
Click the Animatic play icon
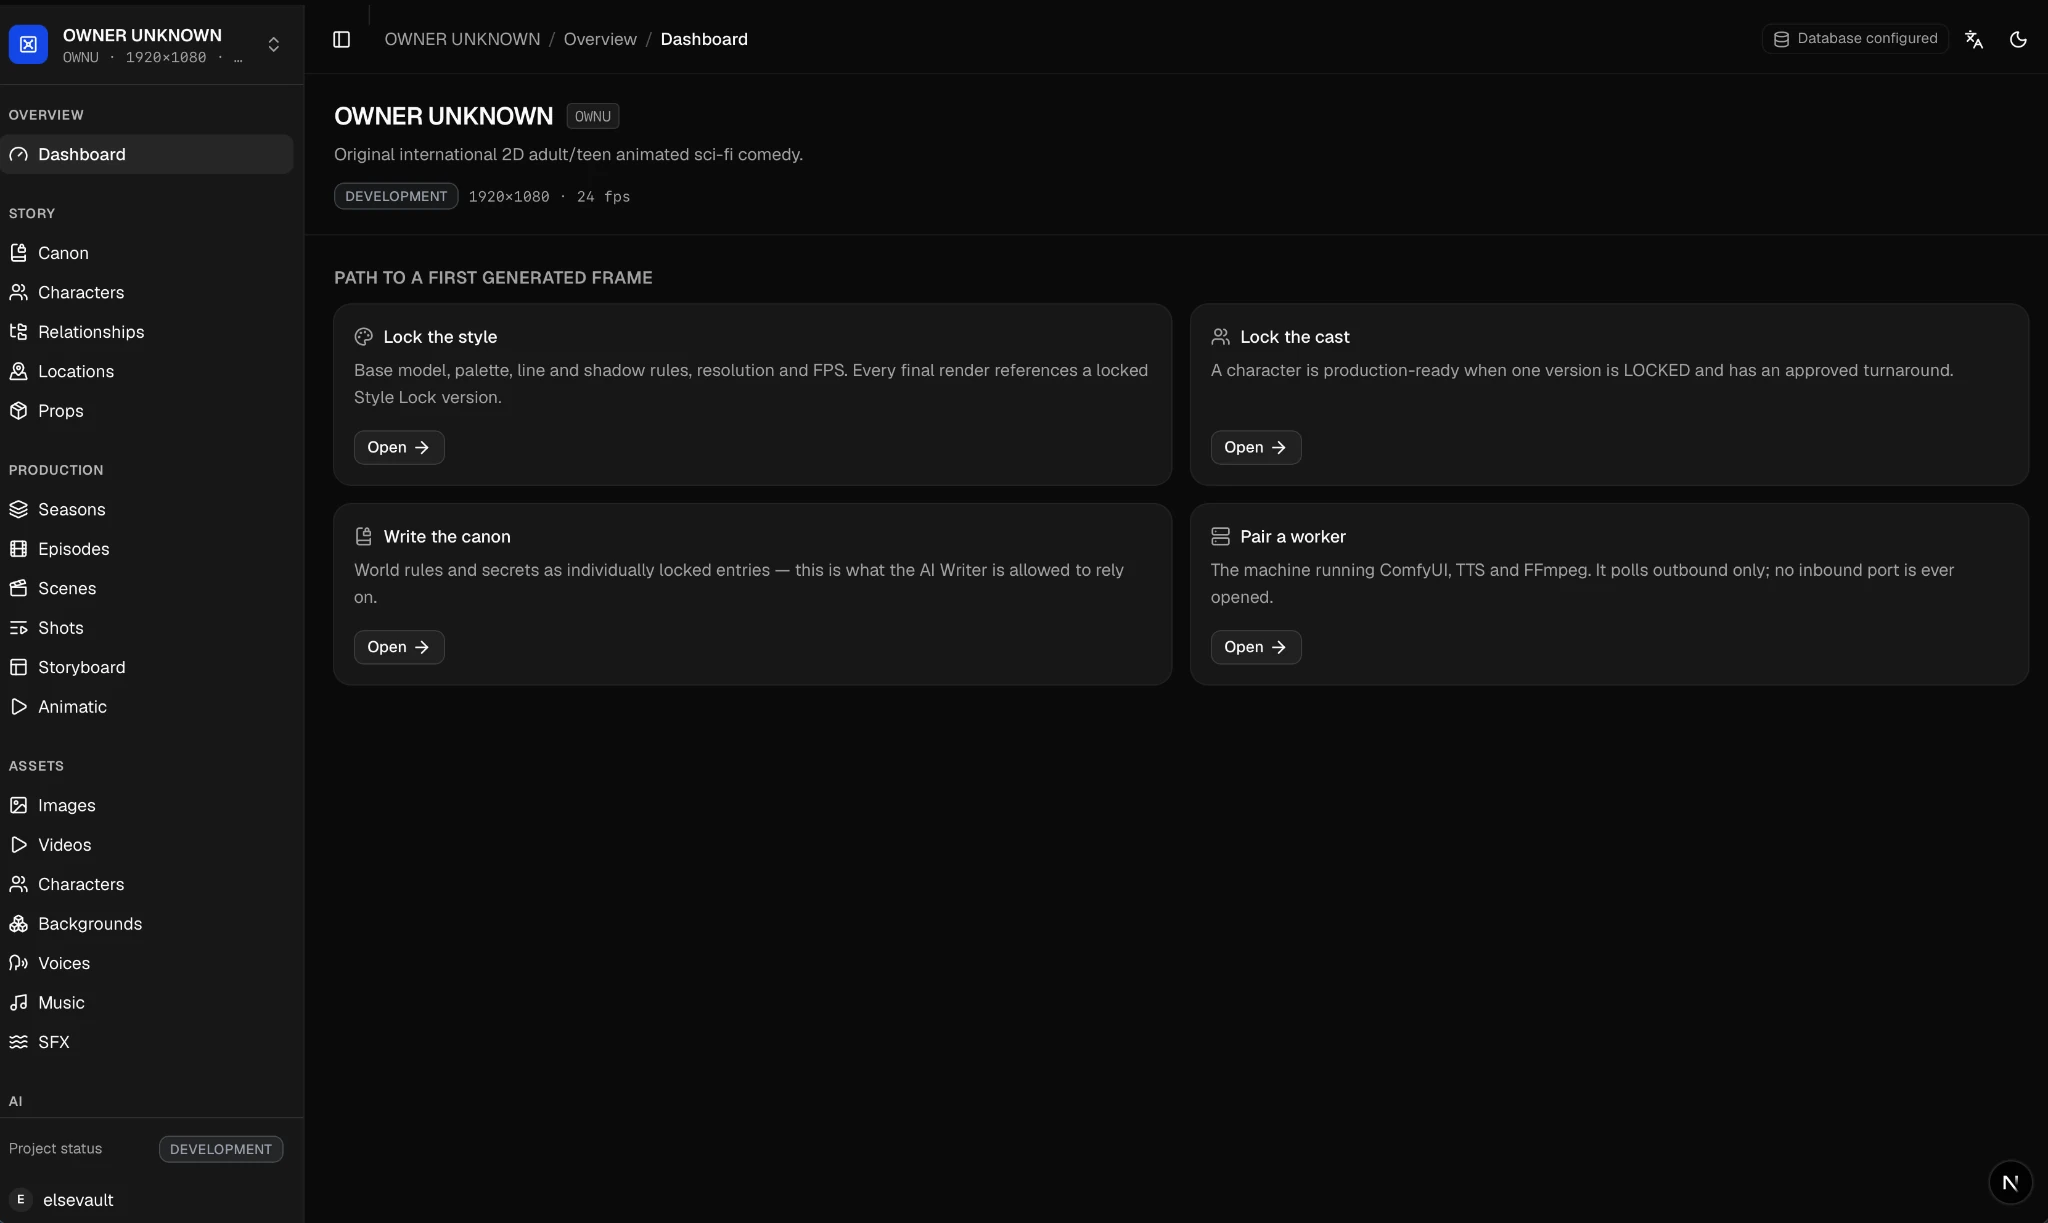click(x=18, y=707)
